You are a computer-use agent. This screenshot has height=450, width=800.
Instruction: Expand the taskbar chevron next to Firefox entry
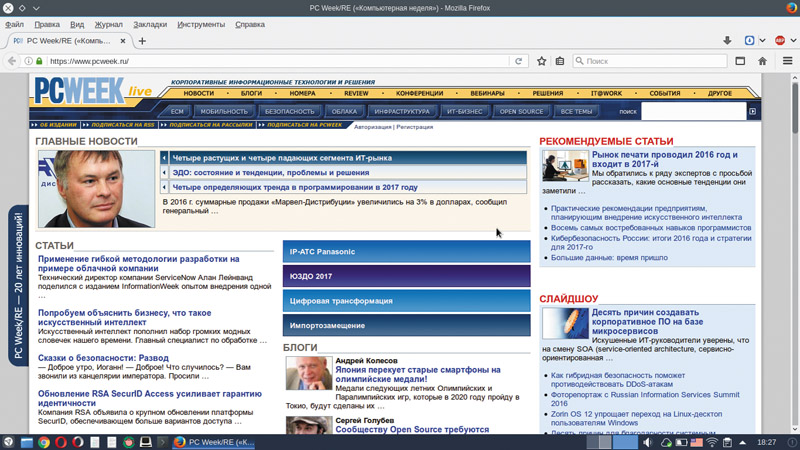click(163, 442)
